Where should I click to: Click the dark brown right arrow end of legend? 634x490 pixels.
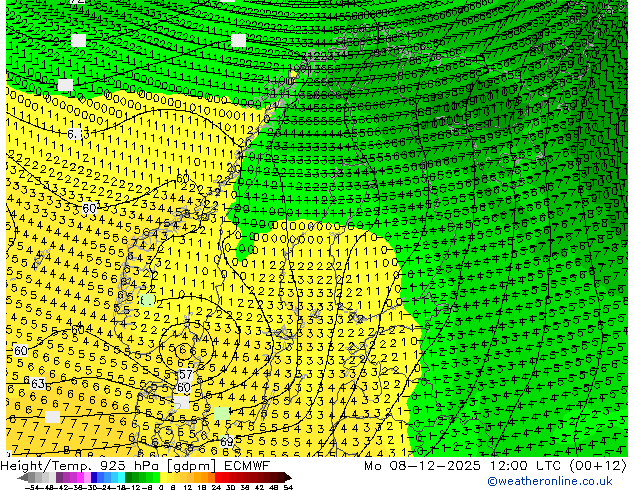point(287,477)
